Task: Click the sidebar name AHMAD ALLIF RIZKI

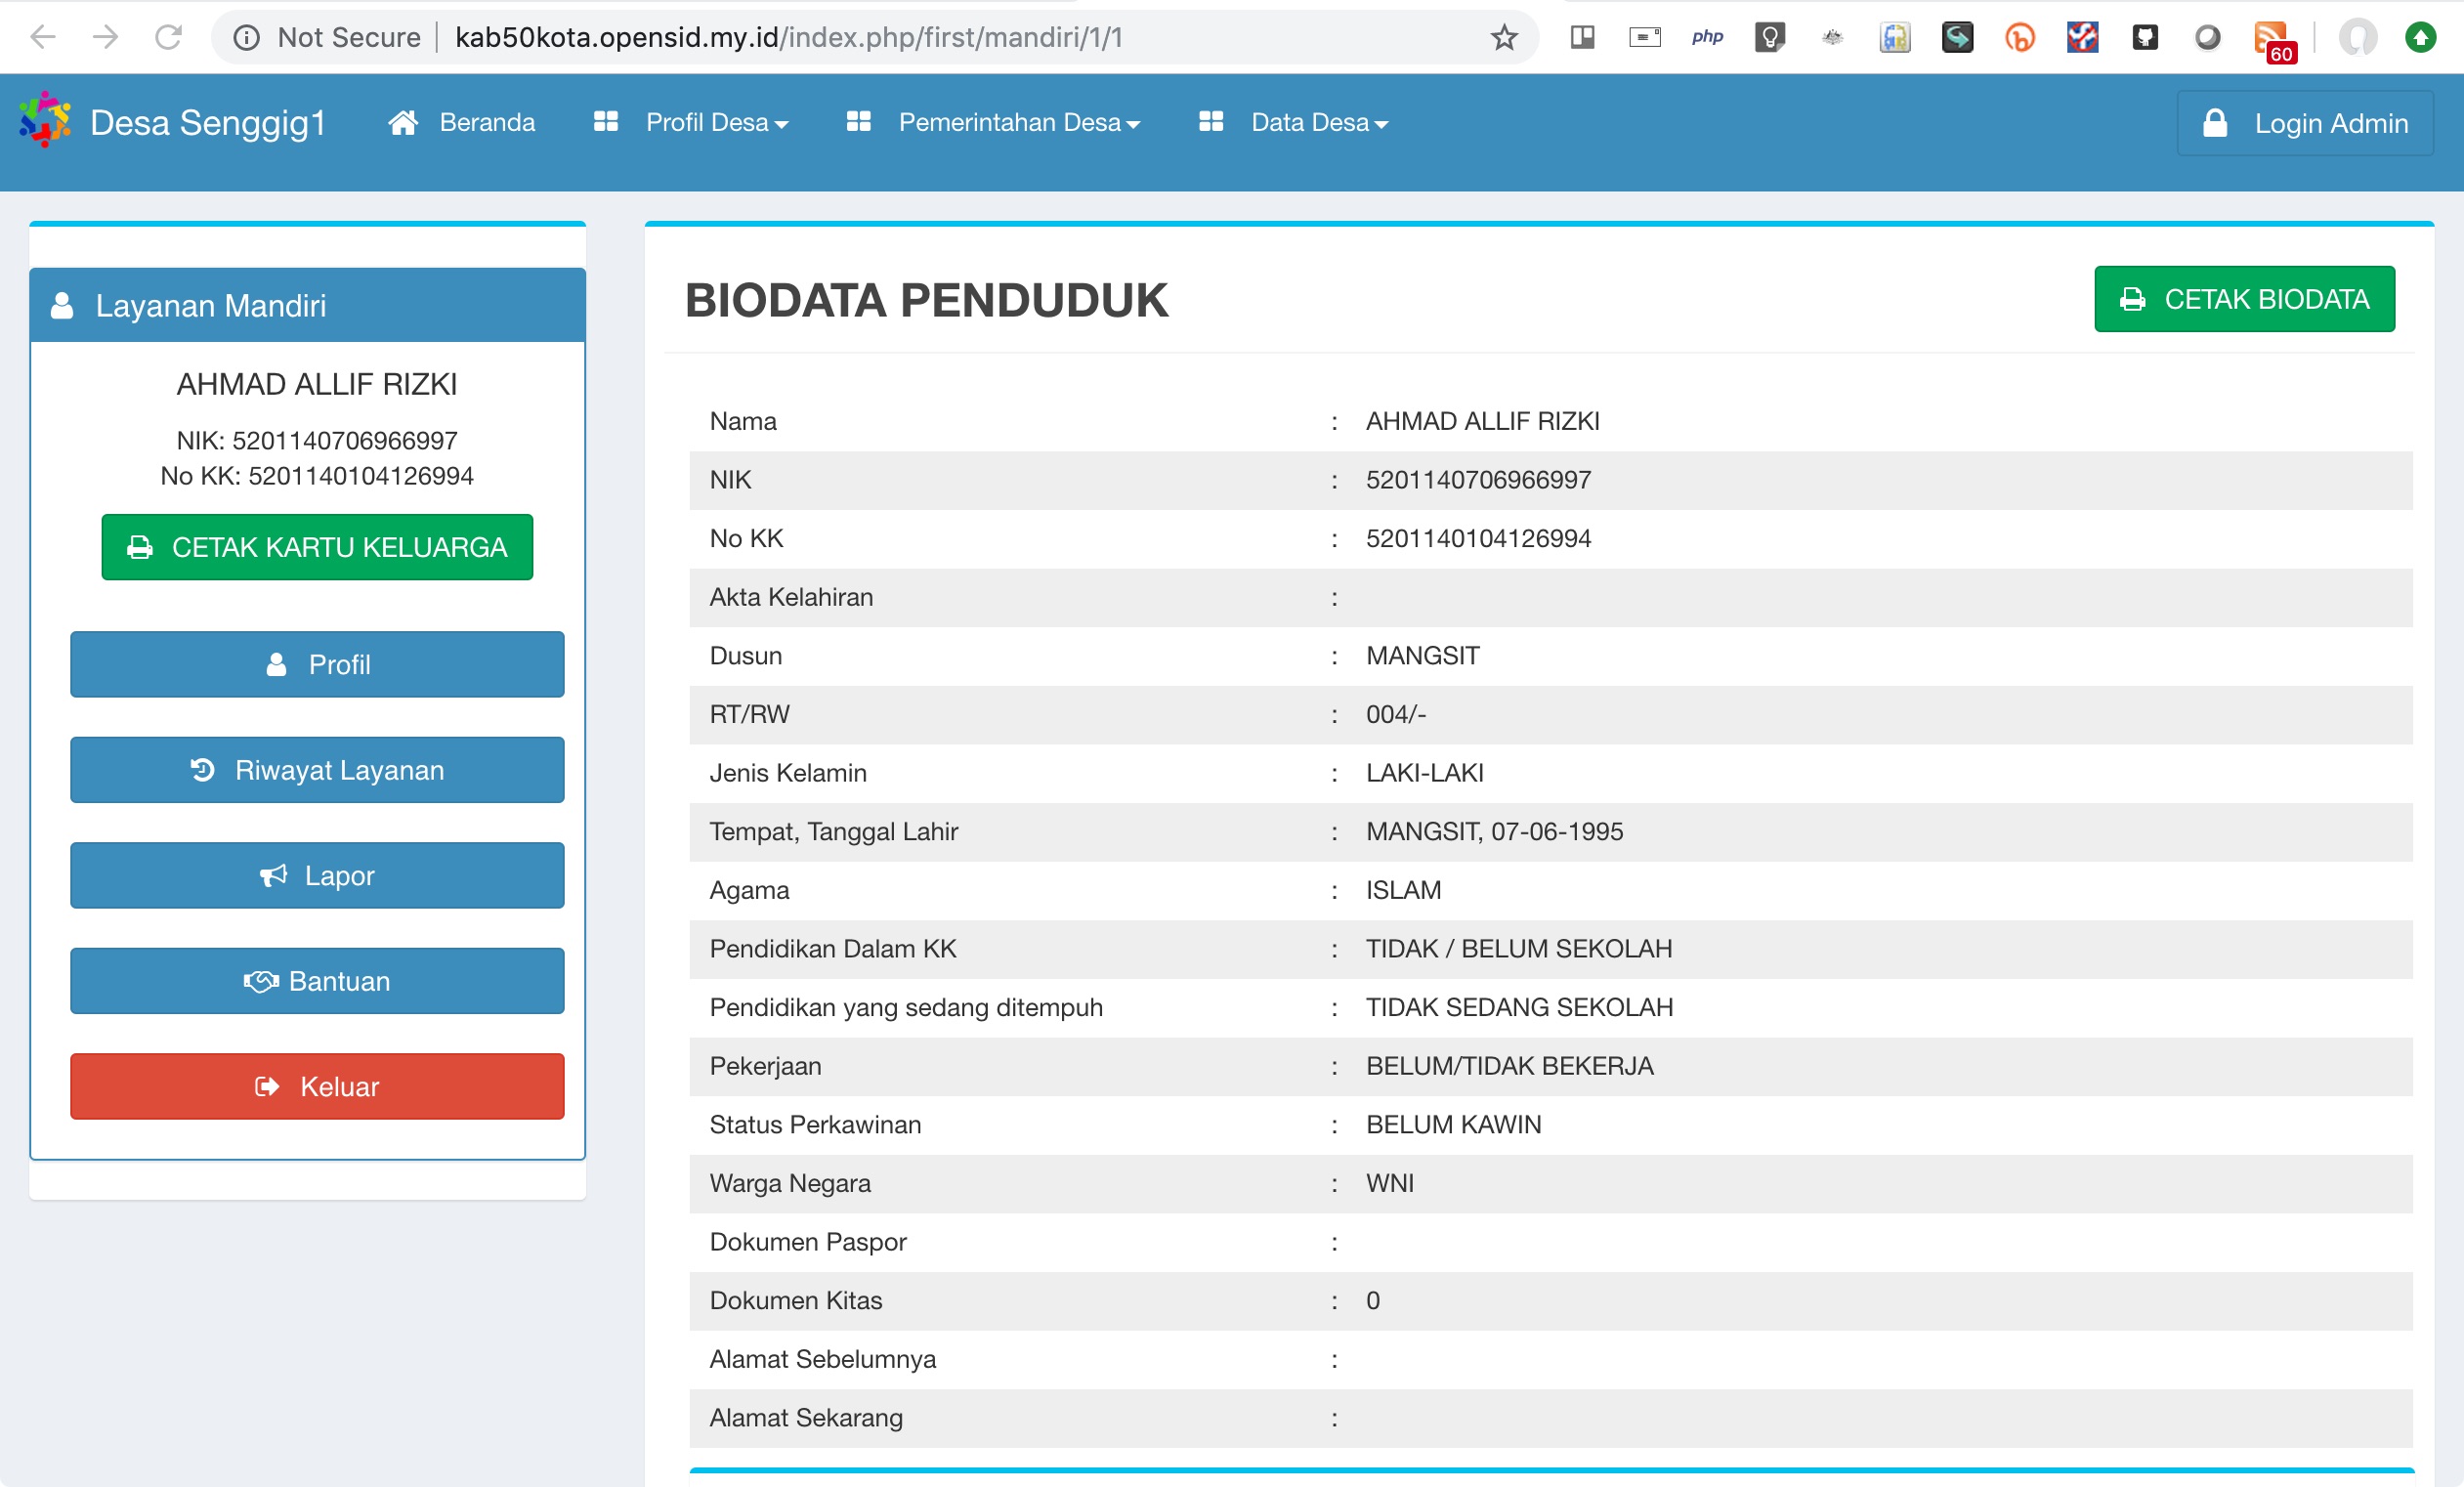Action: point(317,384)
